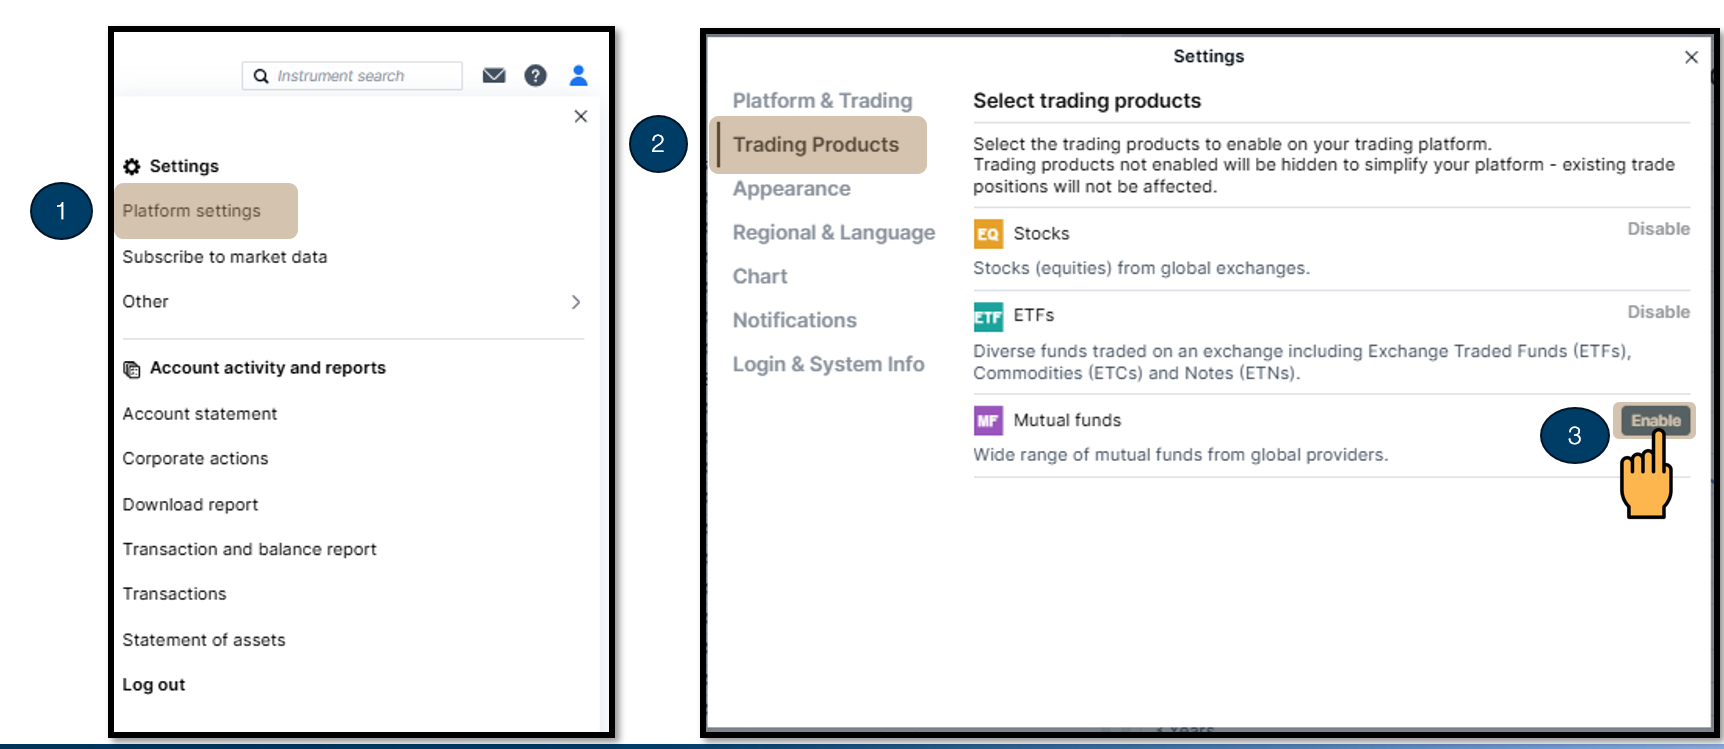Select Regional & Language settings

tap(833, 232)
